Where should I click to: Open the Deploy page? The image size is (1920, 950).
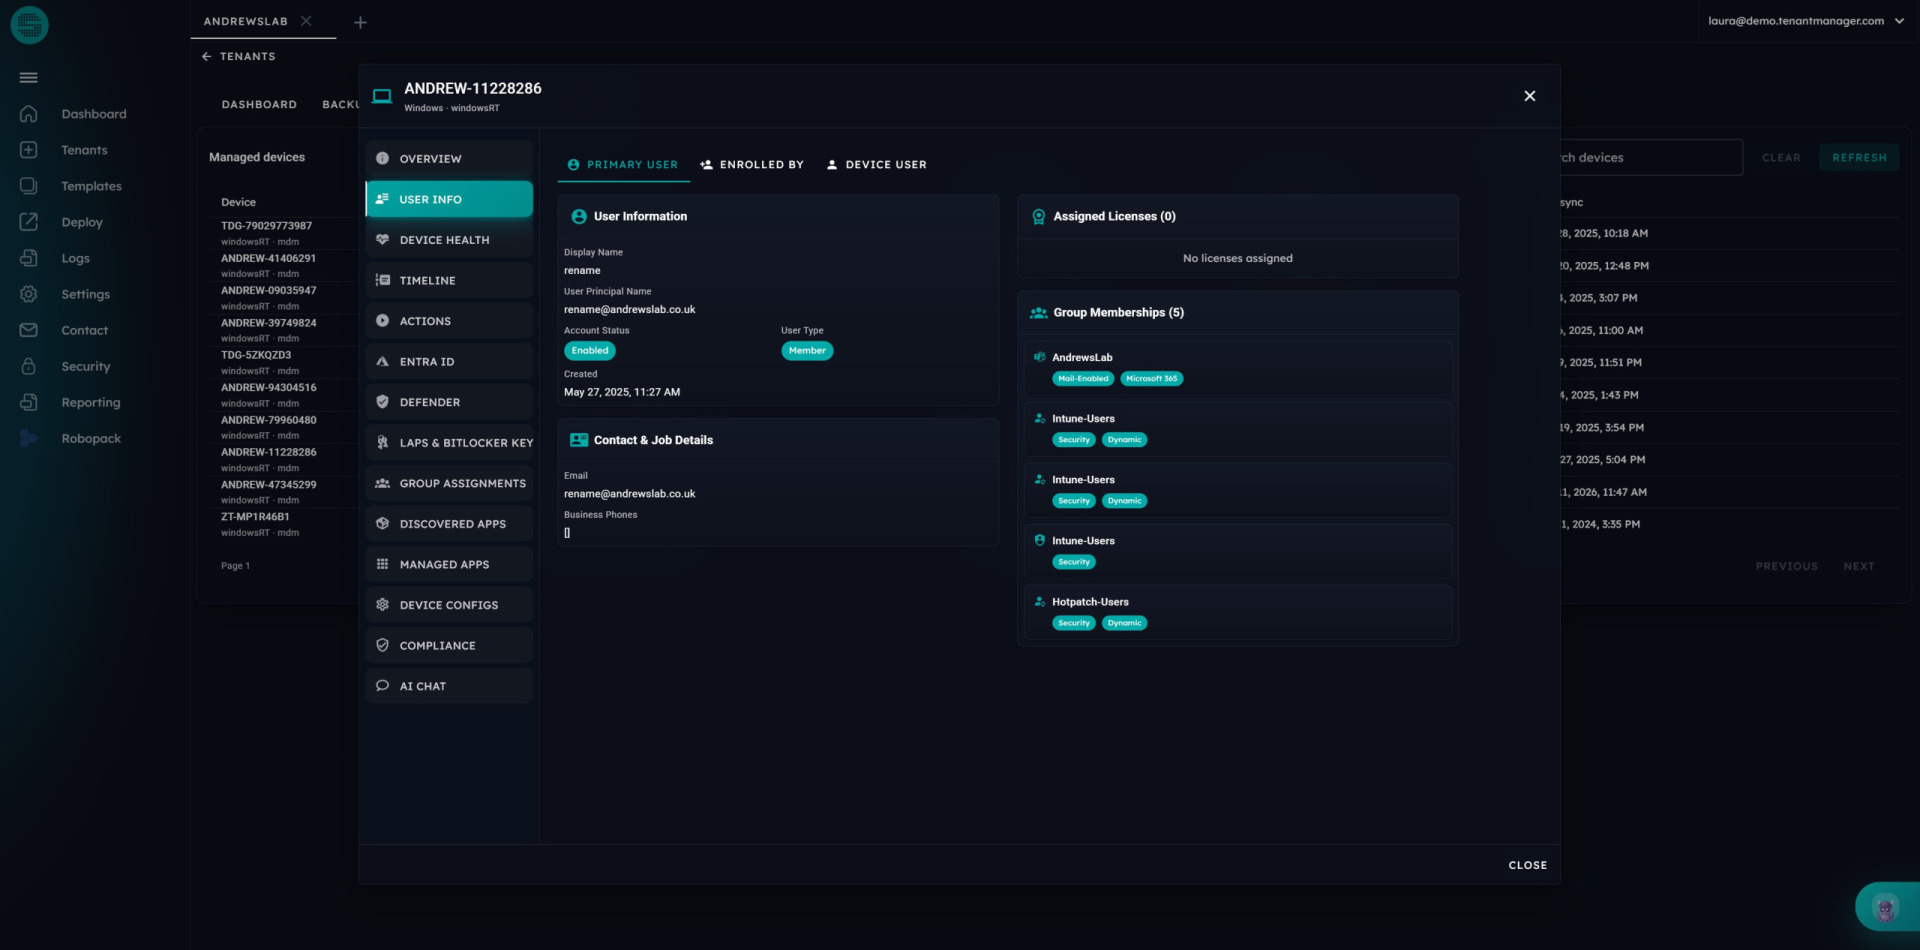[x=81, y=222]
